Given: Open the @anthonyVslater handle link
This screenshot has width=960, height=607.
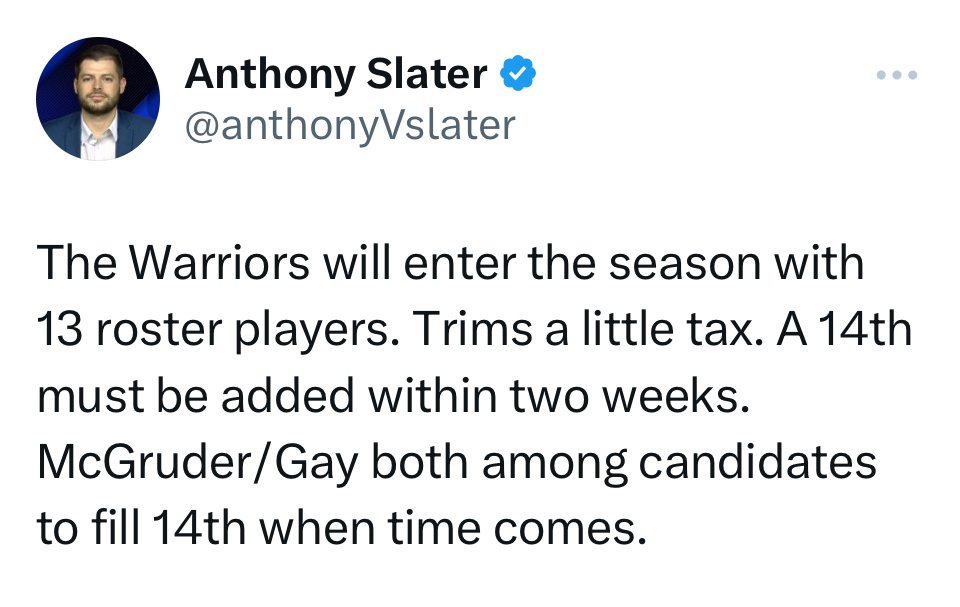Looking at the screenshot, I should [x=350, y=126].
